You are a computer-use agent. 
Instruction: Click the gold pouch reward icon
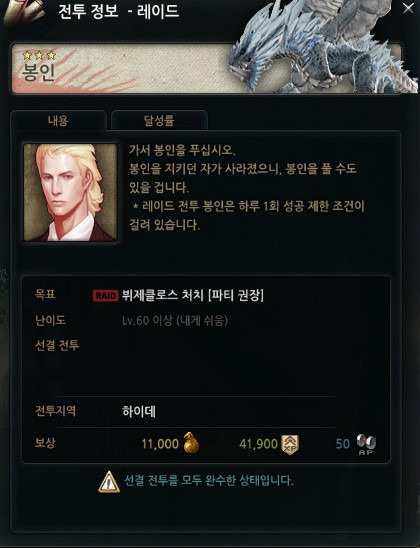point(191,443)
